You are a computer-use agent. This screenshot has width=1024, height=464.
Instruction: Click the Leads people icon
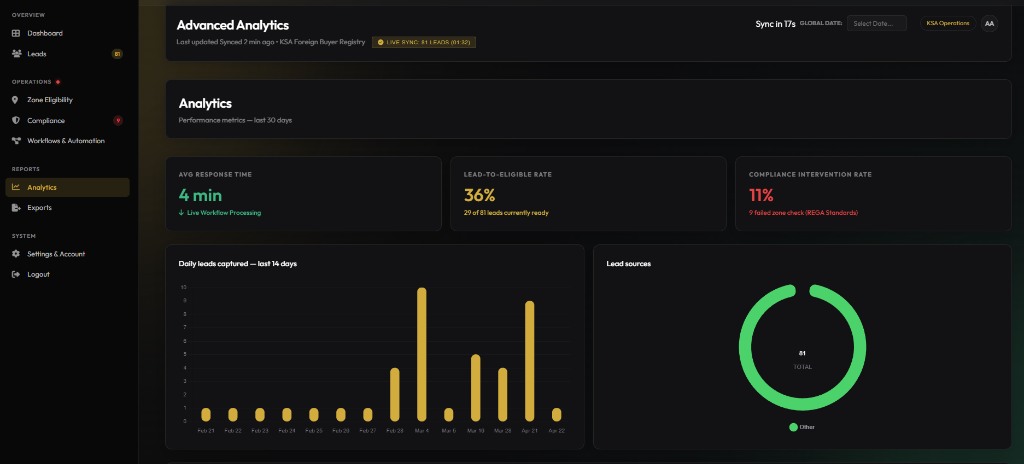coord(16,54)
